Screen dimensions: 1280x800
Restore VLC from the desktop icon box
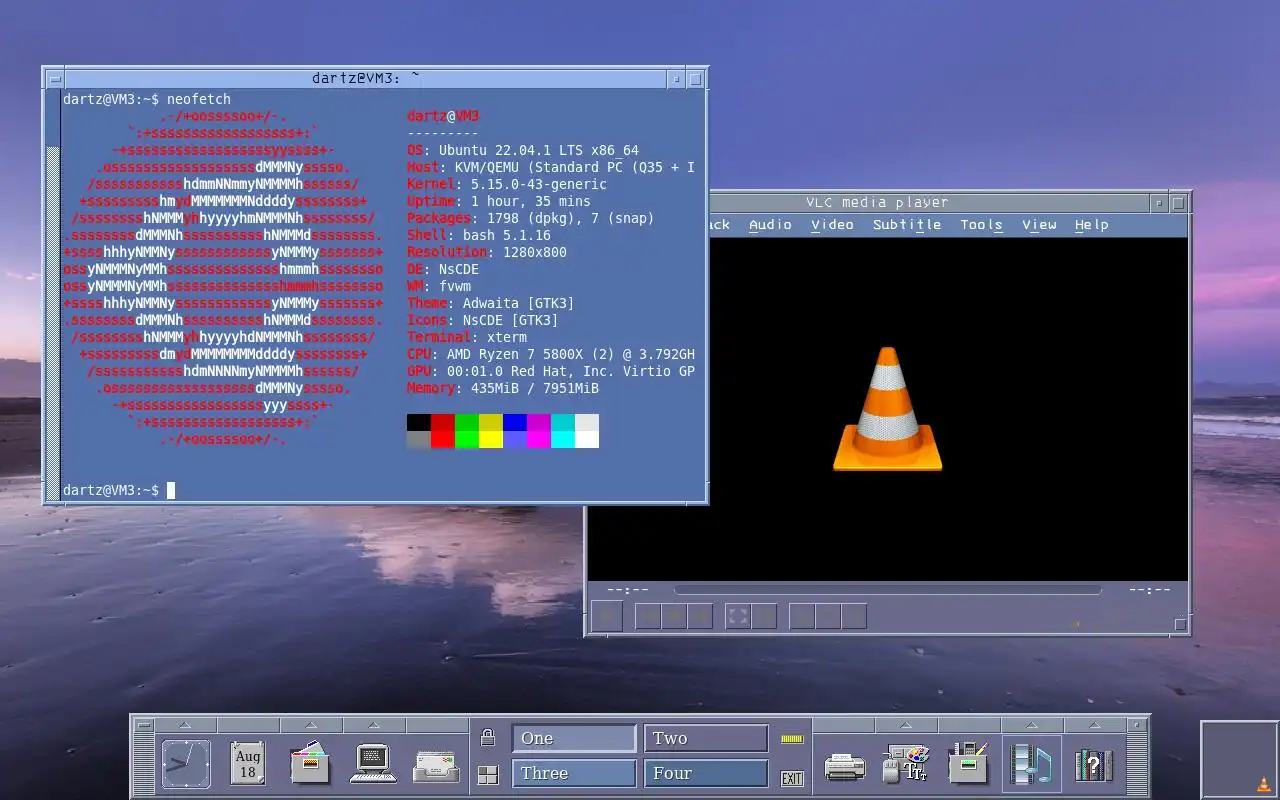pos(1263,784)
